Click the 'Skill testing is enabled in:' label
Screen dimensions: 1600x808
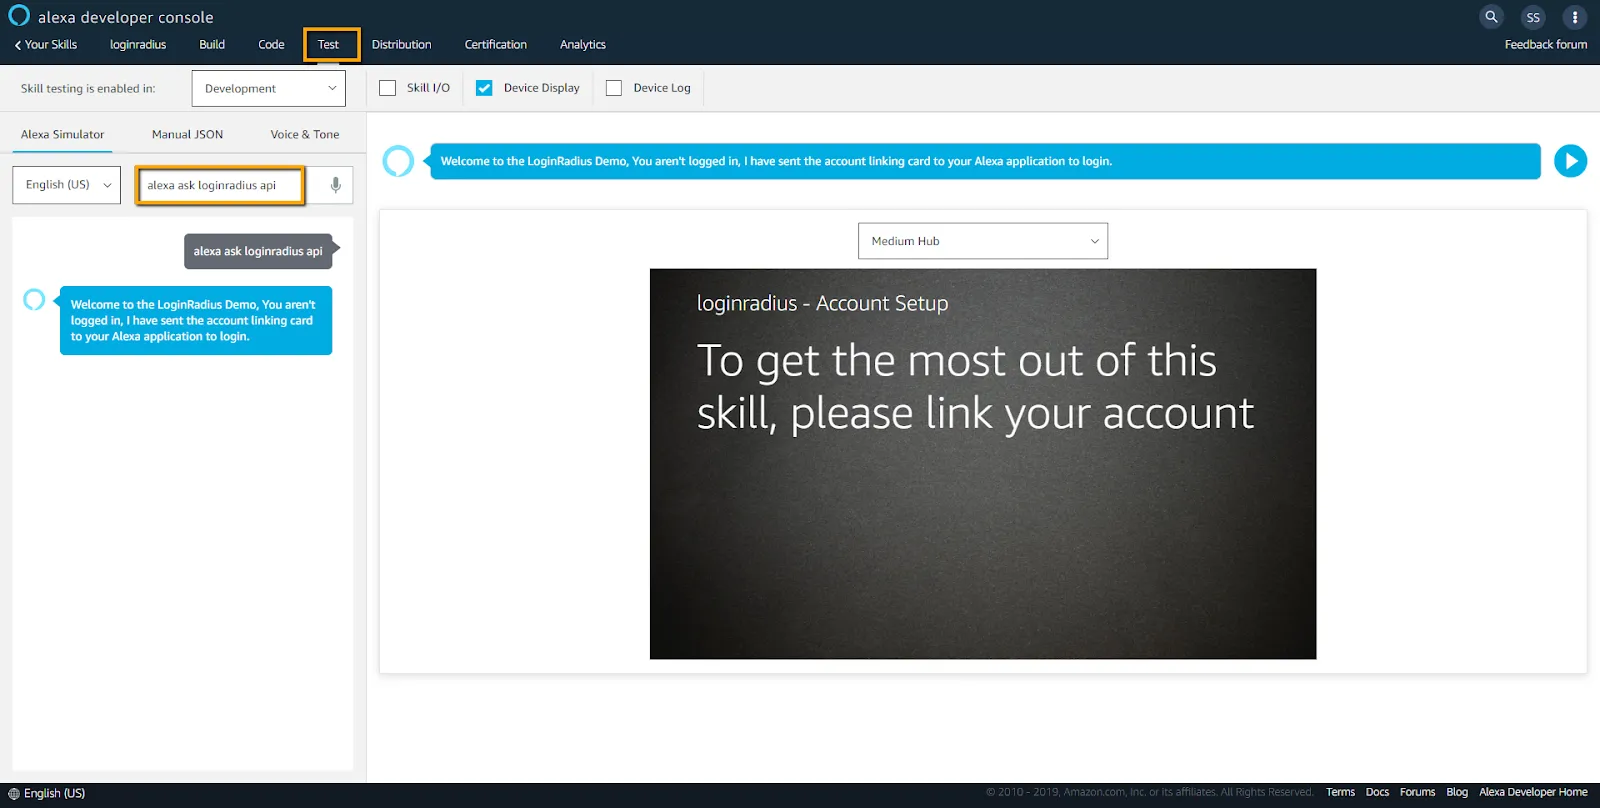[88, 88]
